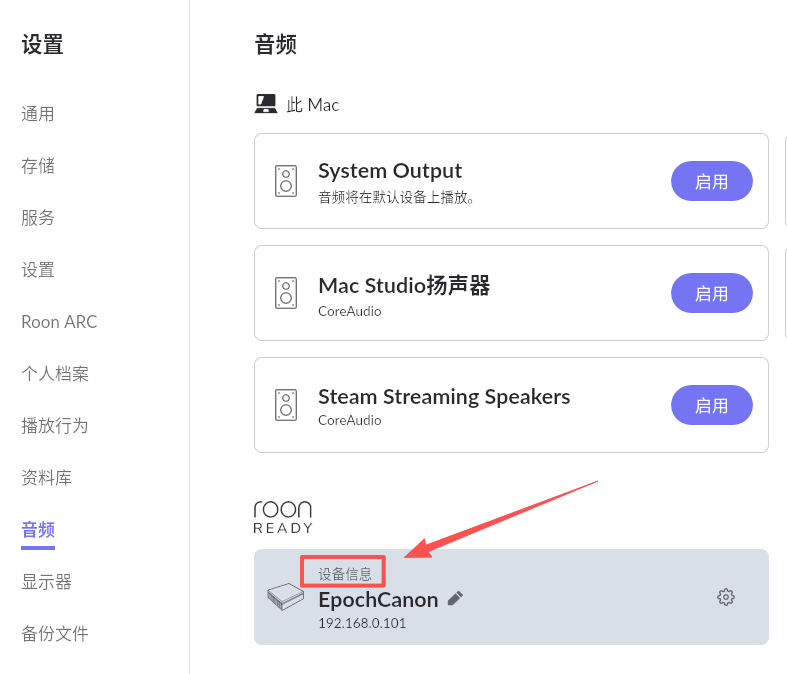Viewport: 787px width, 674px height.
Task: Select the 音频 sidebar tab
Action: pos(38,530)
